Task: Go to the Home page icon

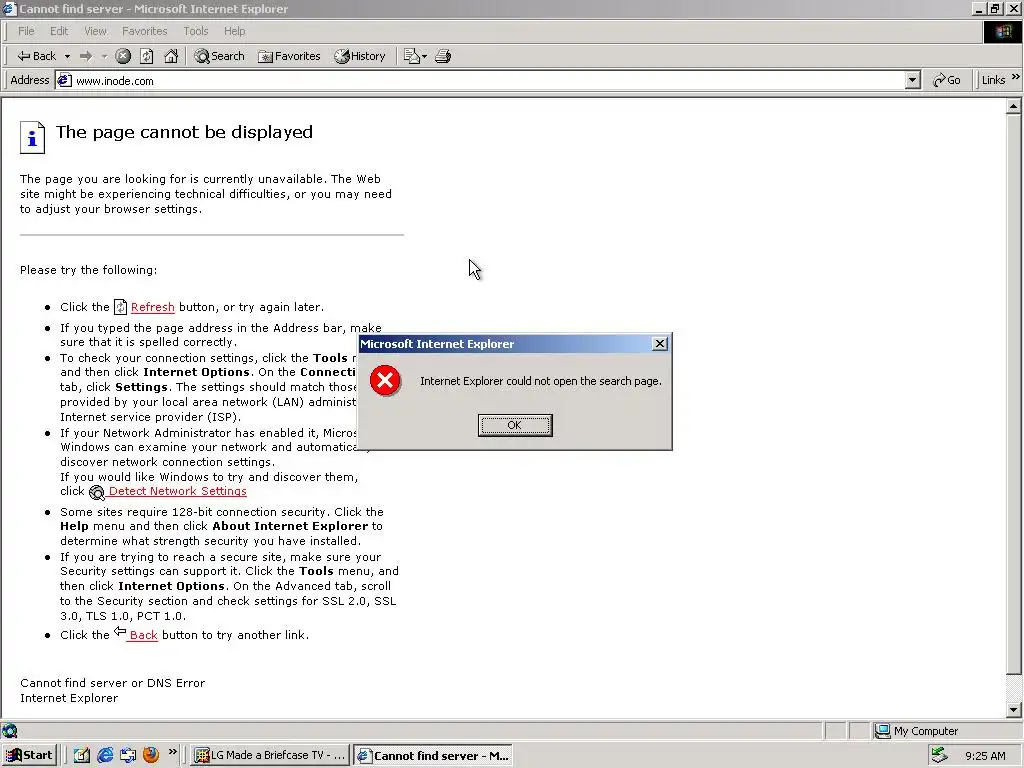Action: 171,56
